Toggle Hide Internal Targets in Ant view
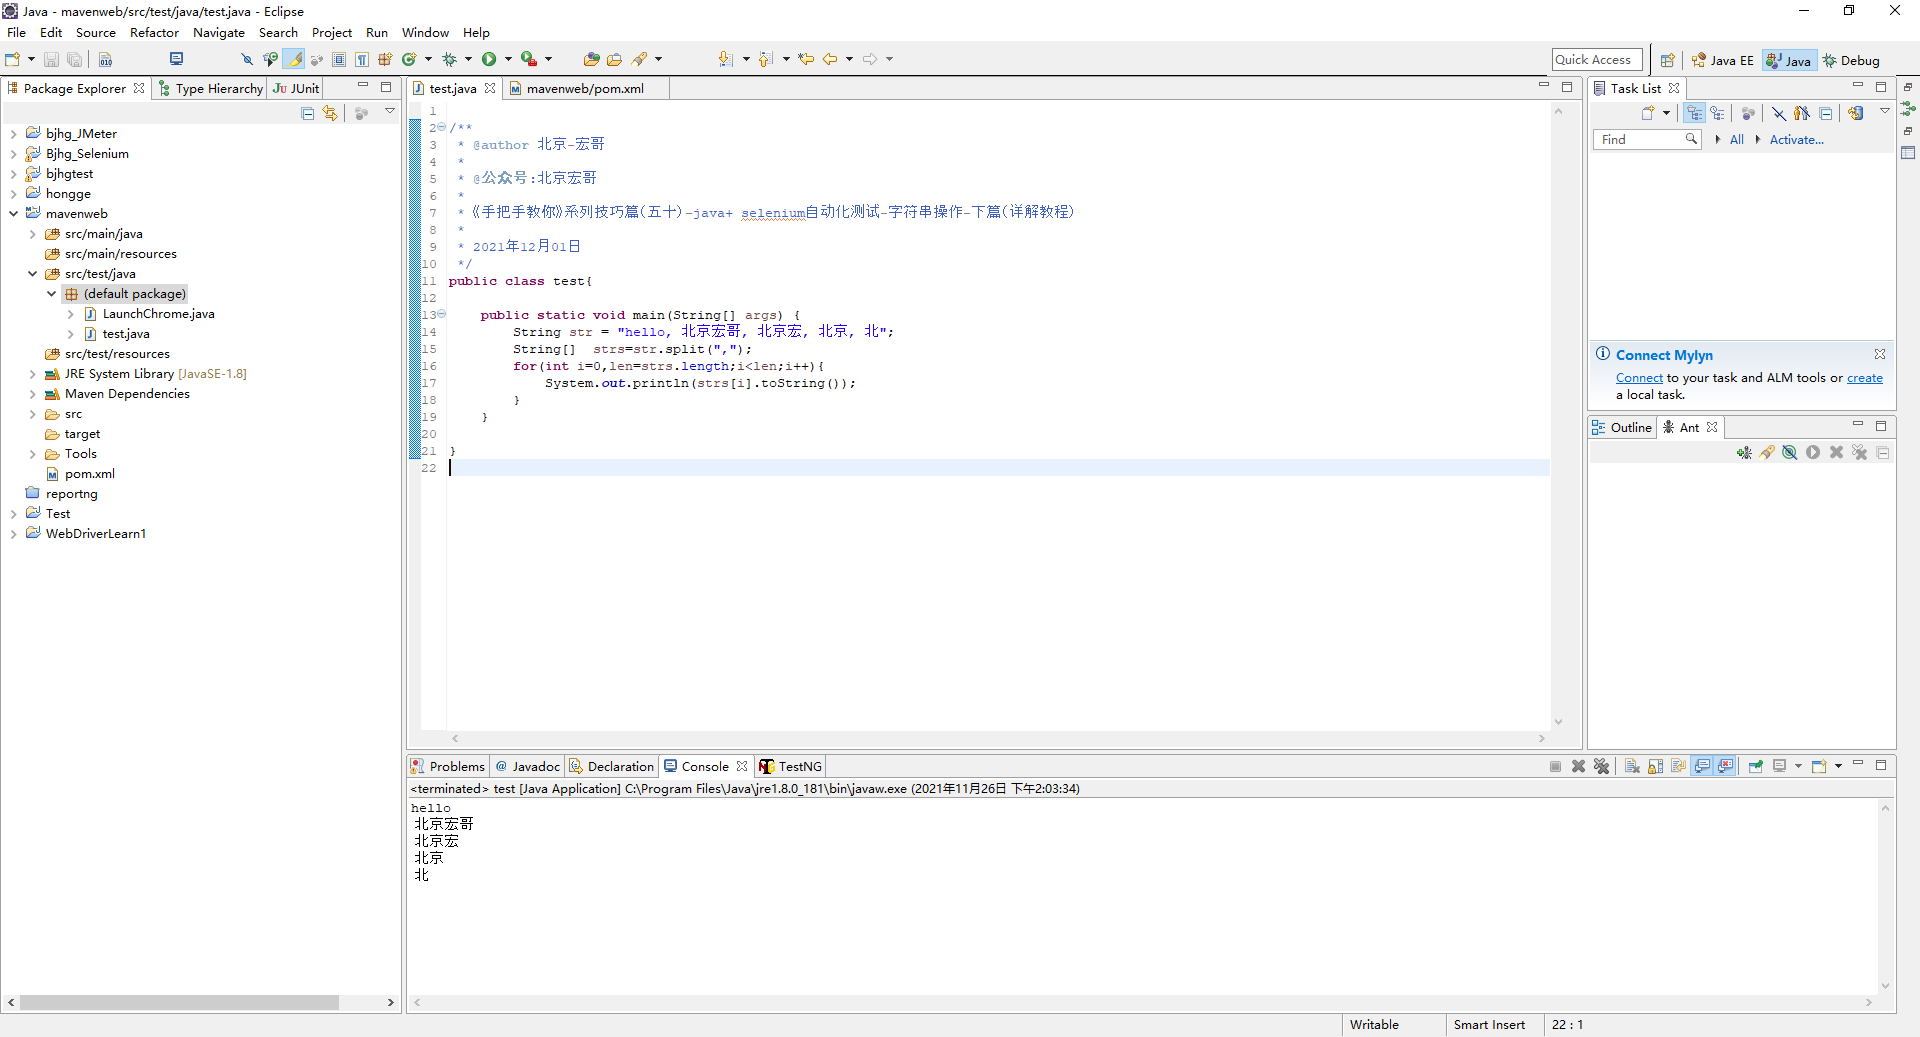The width and height of the screenshot is (1920, 1037). tap(1790, 453)
